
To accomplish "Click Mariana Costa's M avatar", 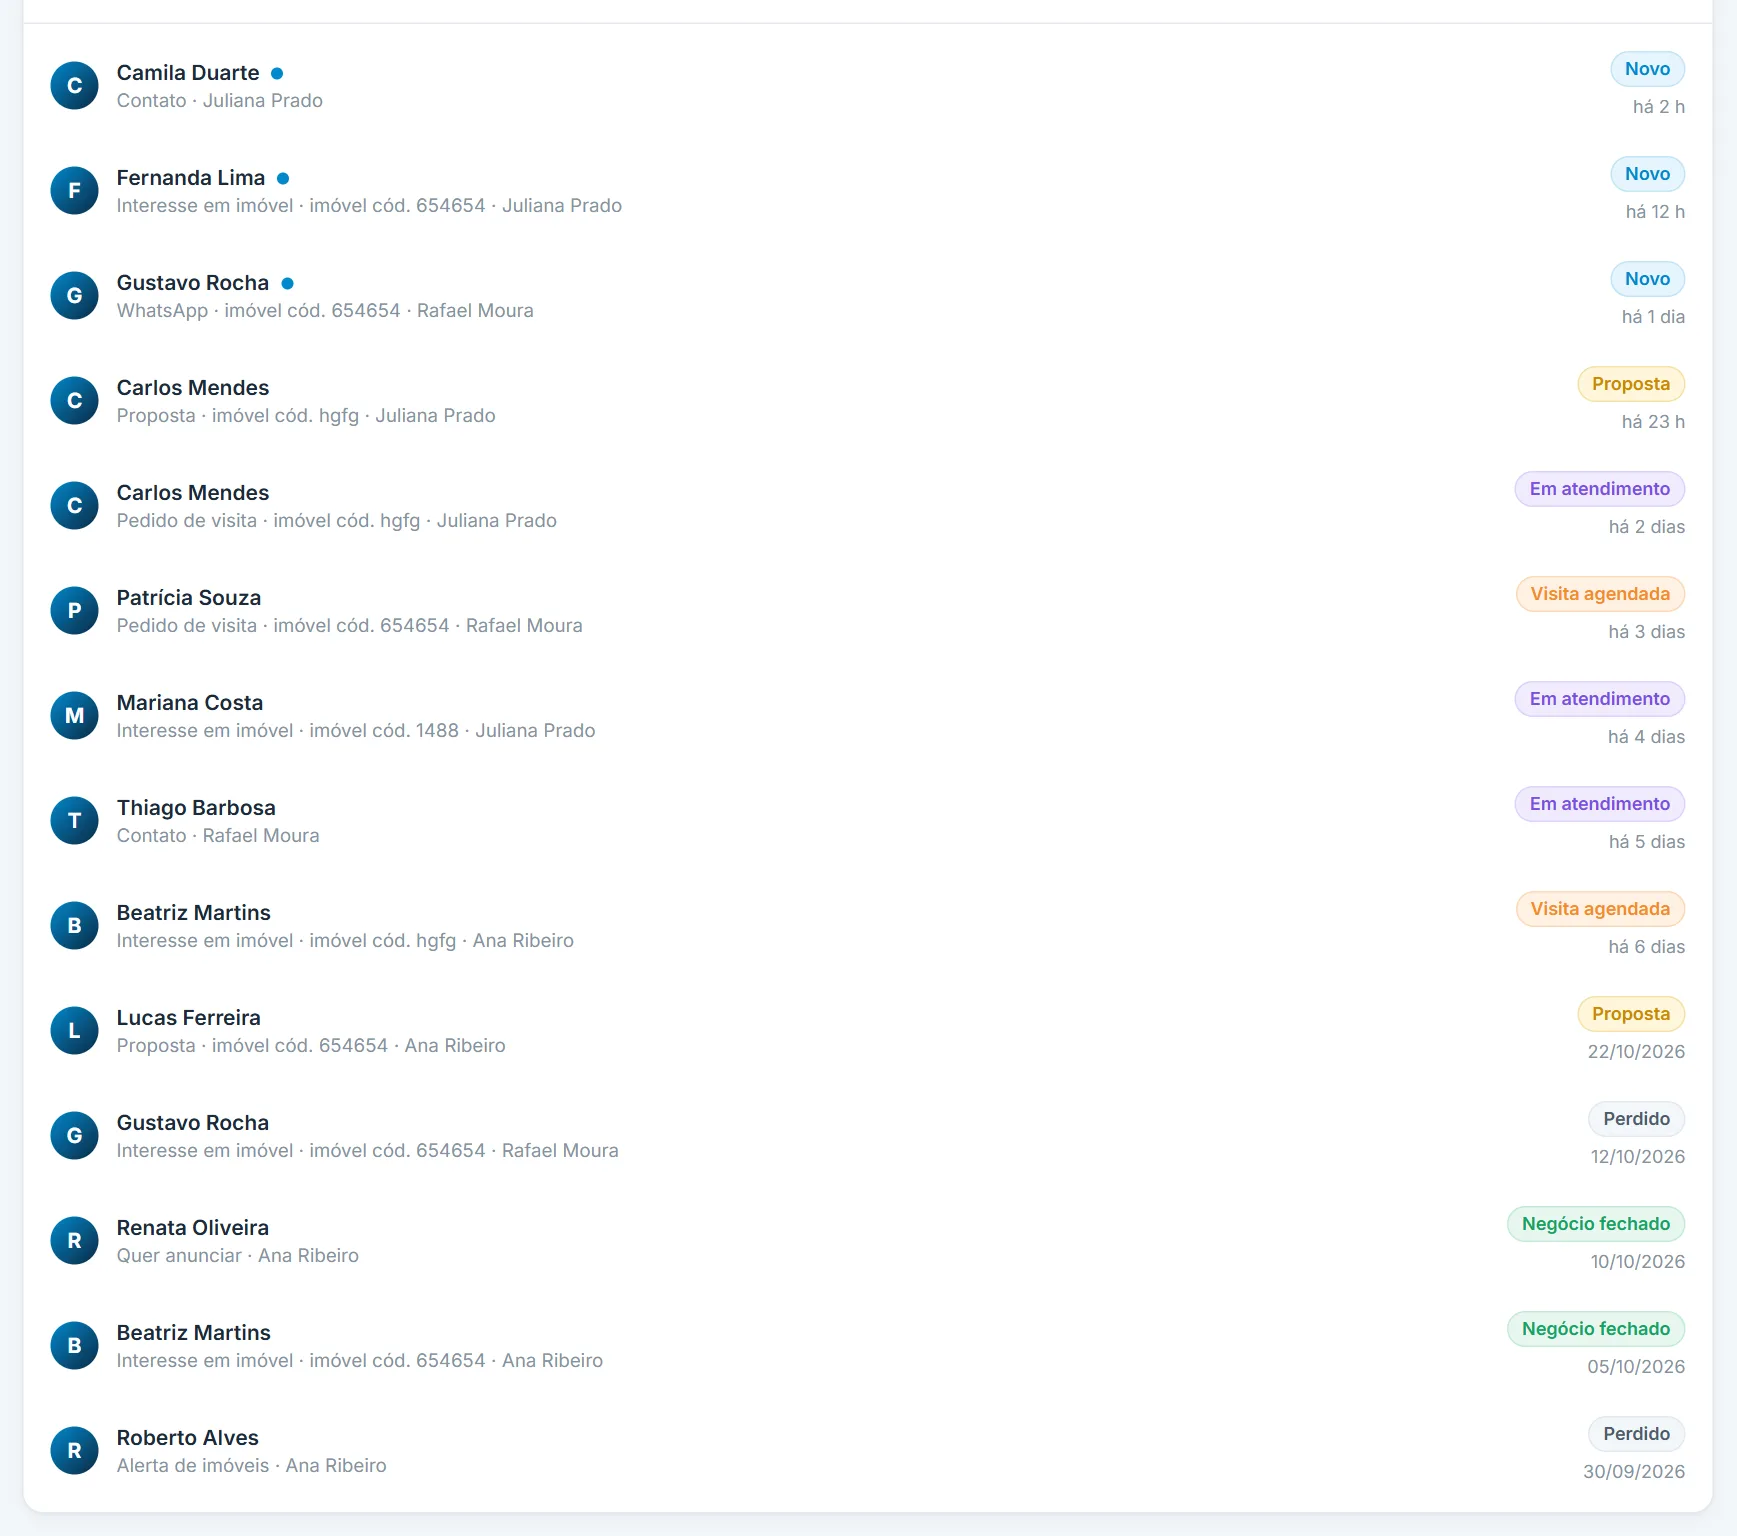I will pyautogui.click(x=74, y=716).
